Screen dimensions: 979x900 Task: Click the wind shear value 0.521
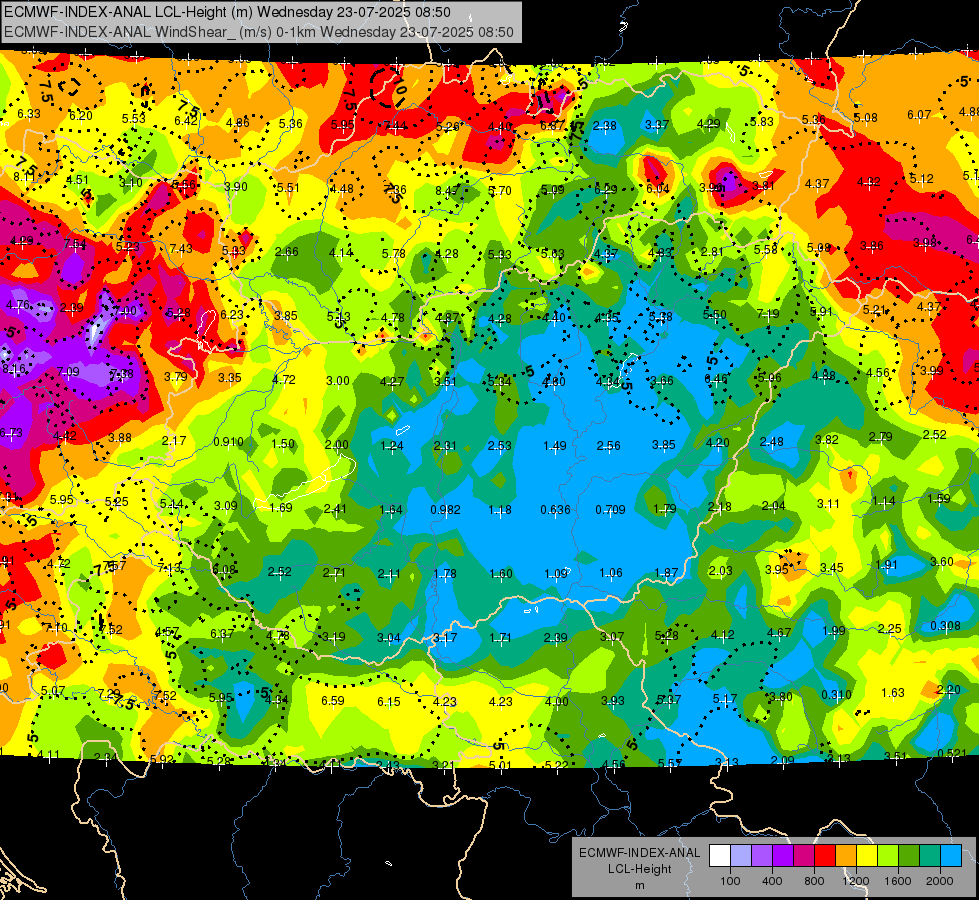[x=952, y=753]
